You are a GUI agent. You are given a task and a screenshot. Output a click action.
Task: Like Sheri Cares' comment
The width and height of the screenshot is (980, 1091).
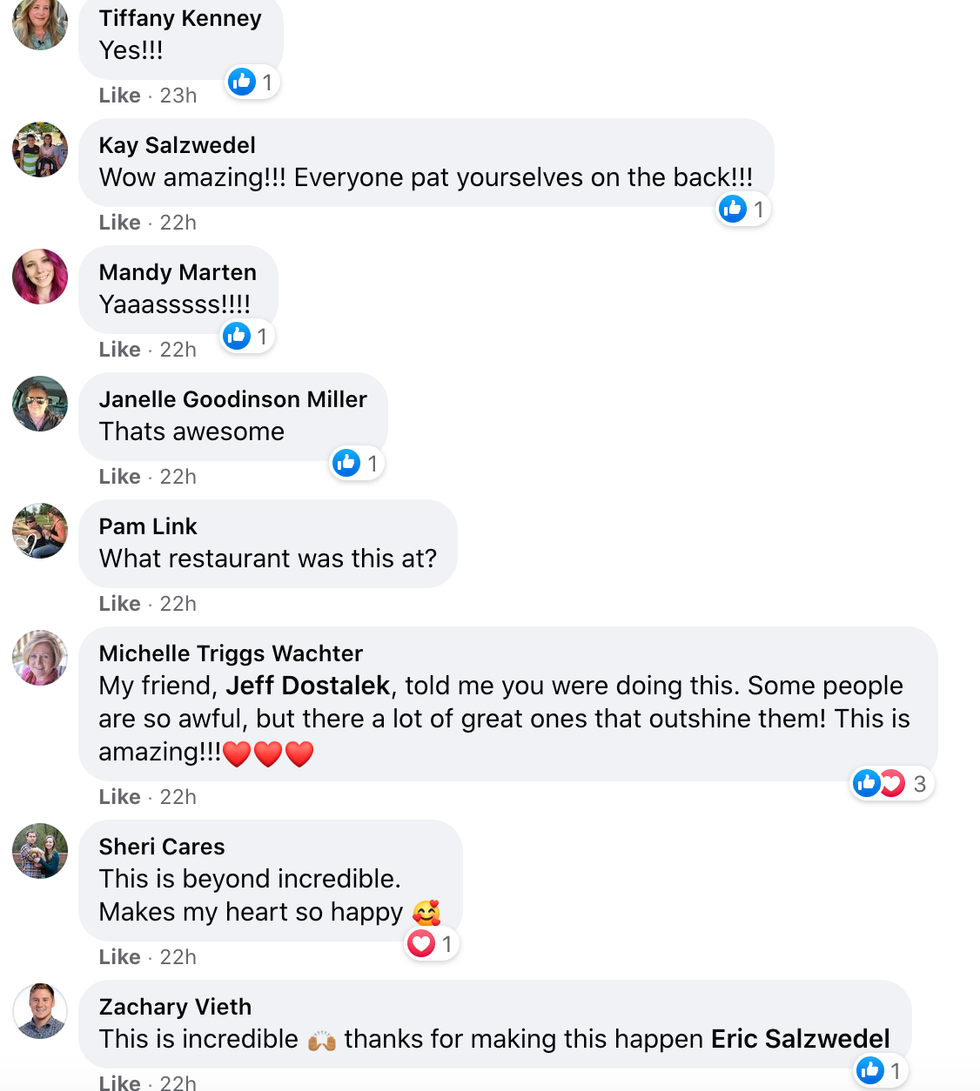(x=119, y=957)
